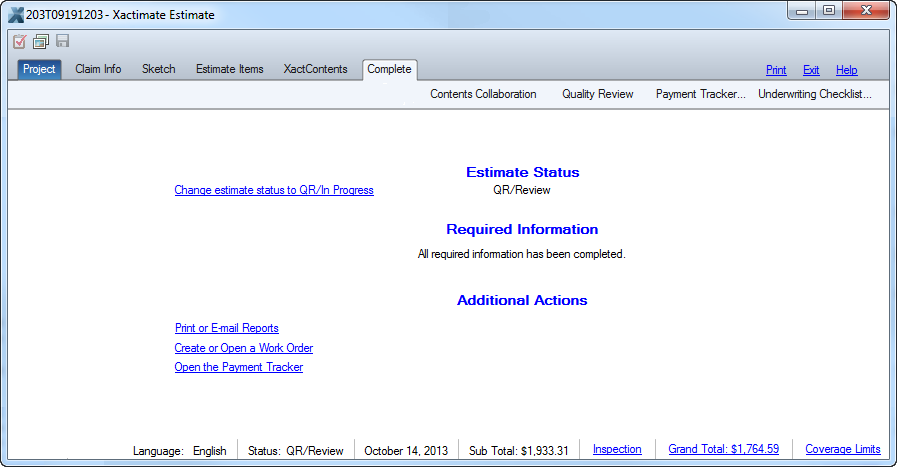Click the checklist toolbar icon
This screenshot has width=897, height=467.
tap(19, 41)
